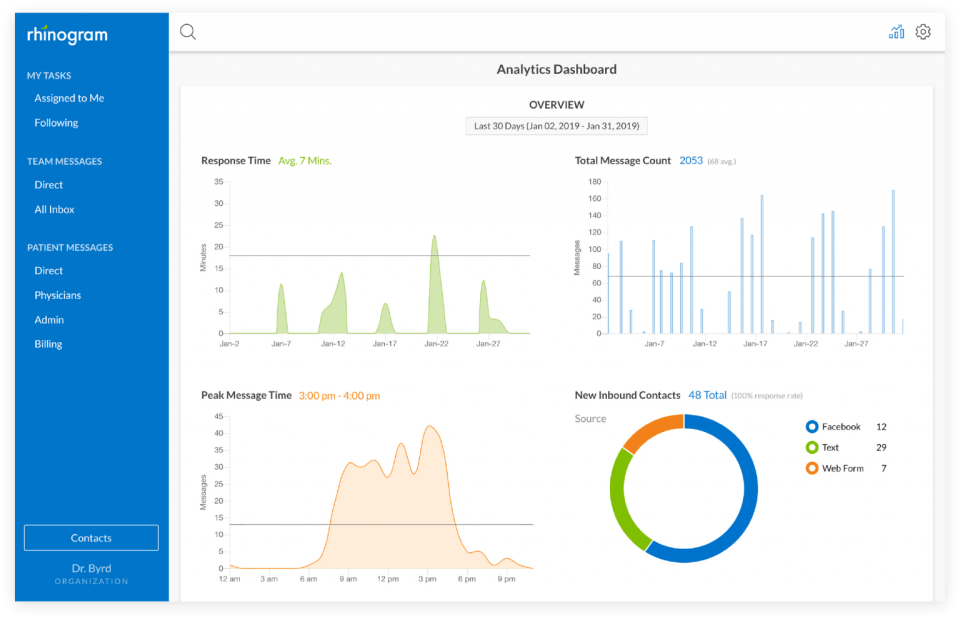
Task: Click the Contacts button
Action: coord(91,538)
